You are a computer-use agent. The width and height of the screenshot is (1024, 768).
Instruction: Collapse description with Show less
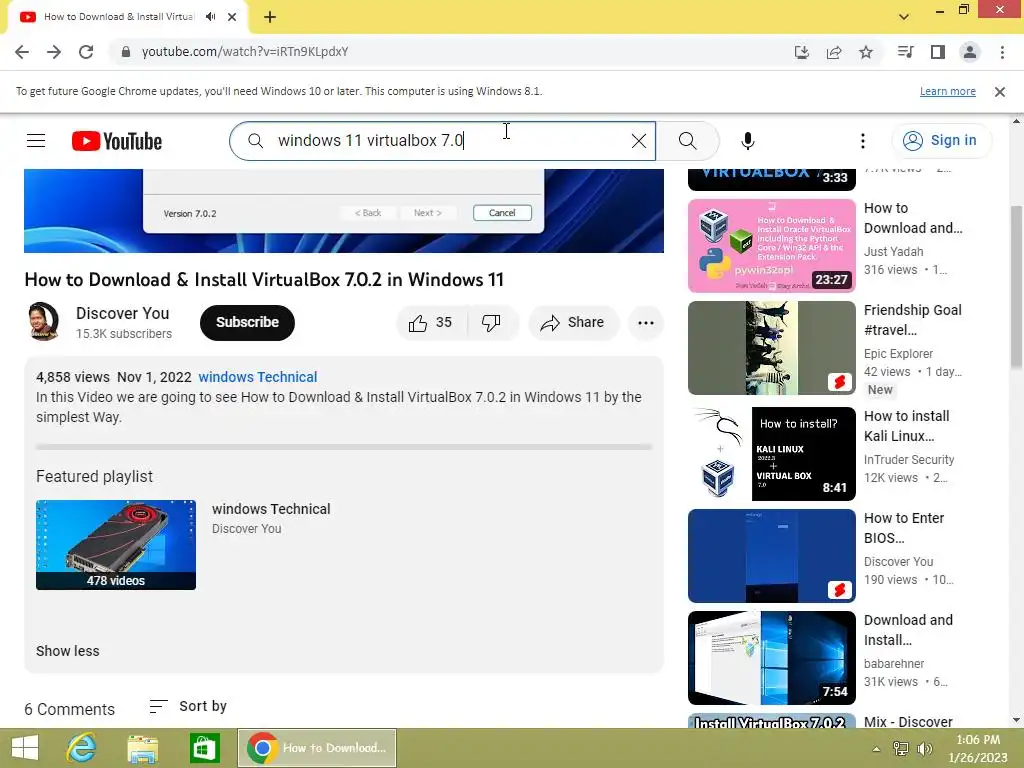pyautogui.click(x=68, y=651)
